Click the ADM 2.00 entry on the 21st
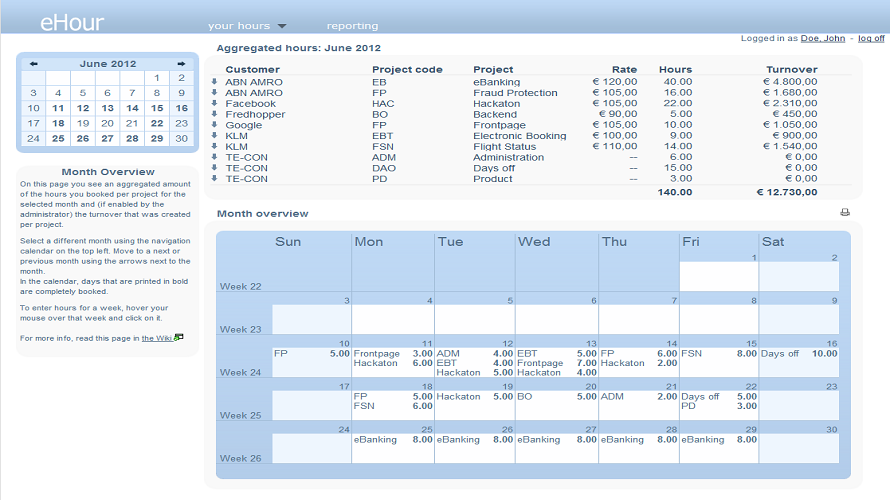Screen dimensions: 890x500 pos(639,397)
